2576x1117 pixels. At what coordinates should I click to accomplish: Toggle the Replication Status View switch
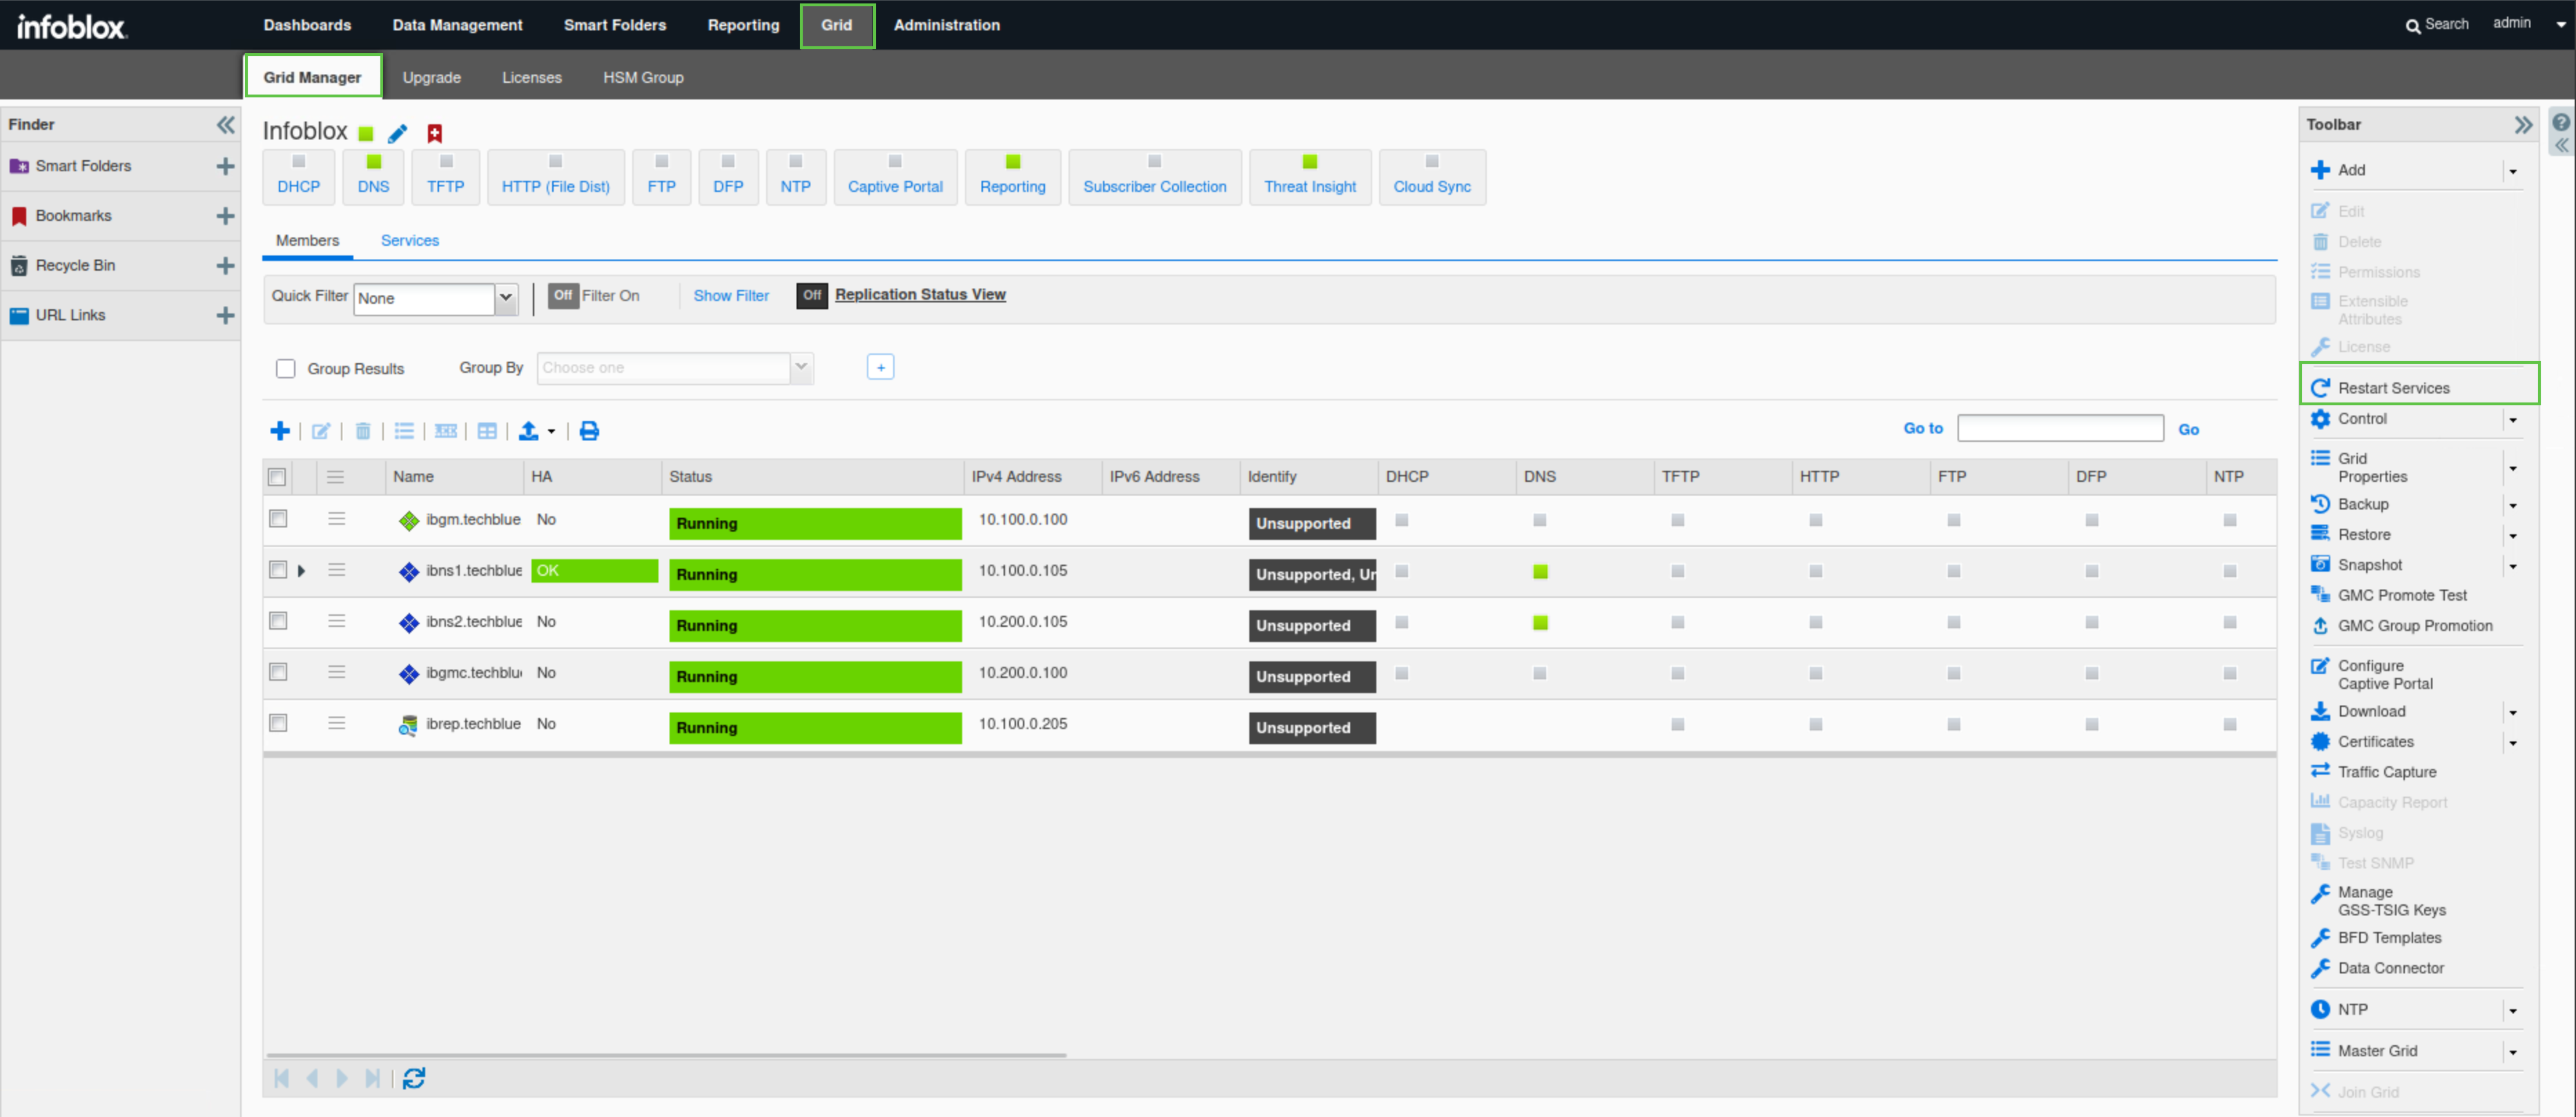[811, 296]
